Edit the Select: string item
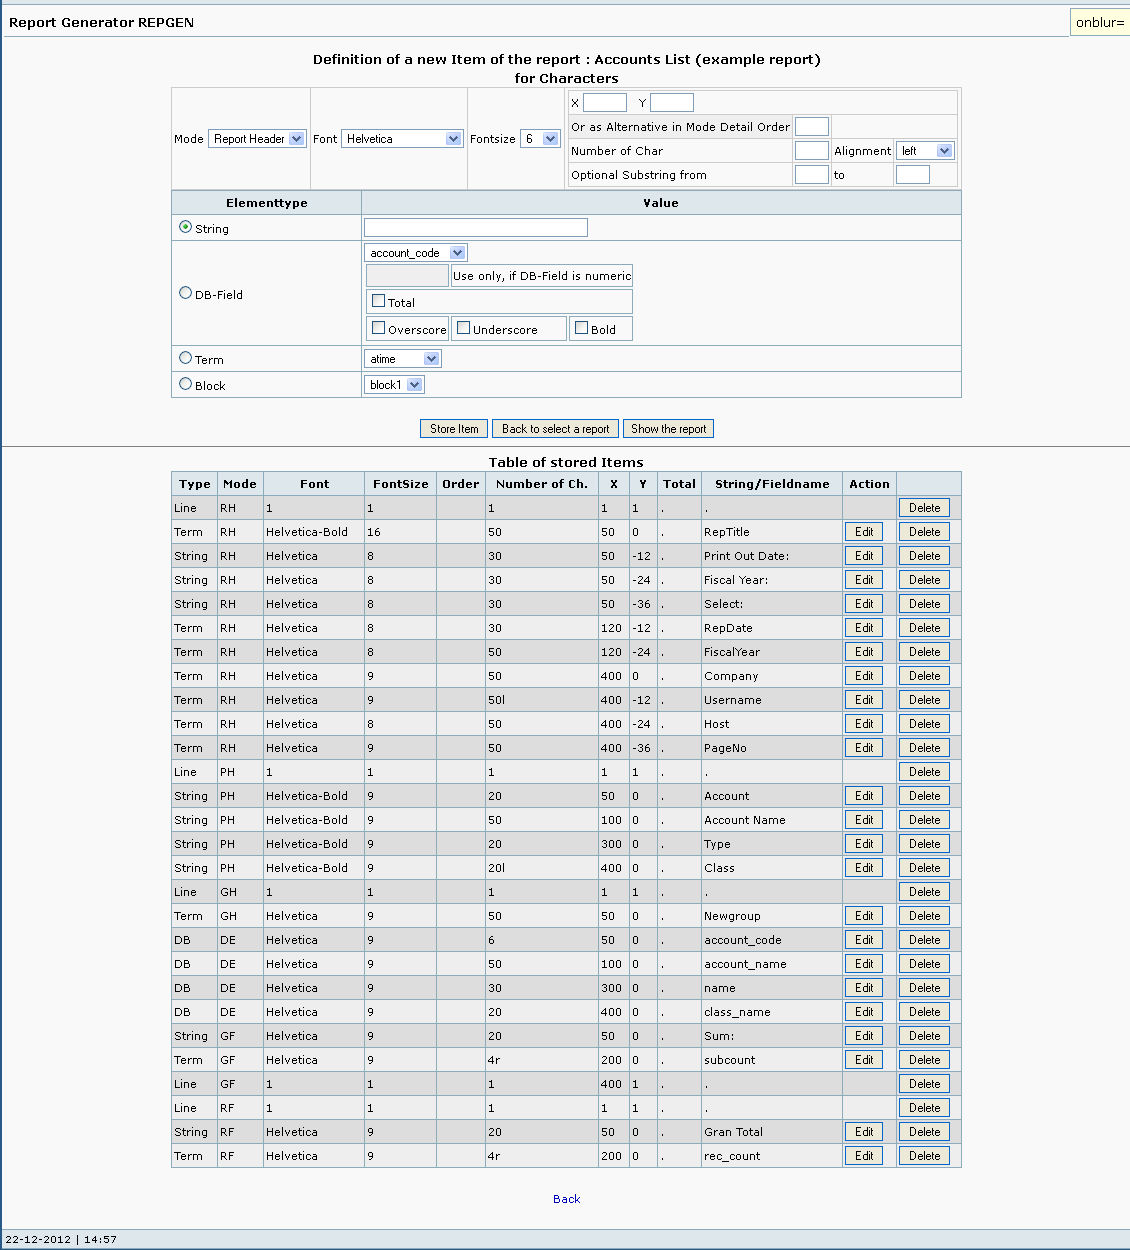The image size is (1130, 1250). coord(864,604)
